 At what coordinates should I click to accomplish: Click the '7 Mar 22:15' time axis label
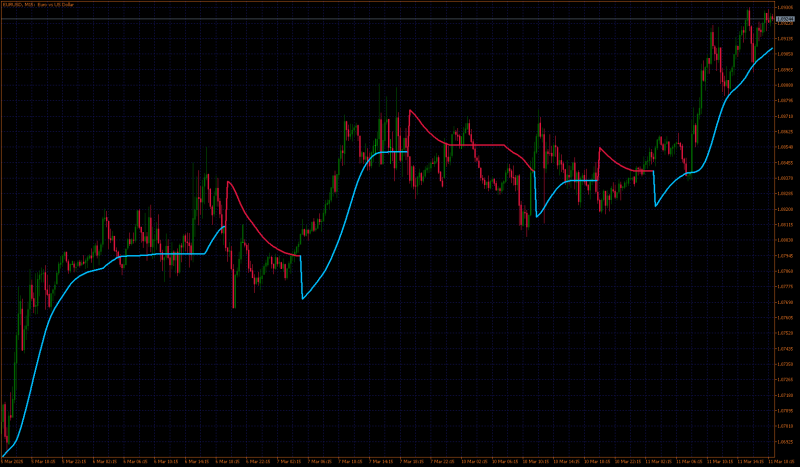[442, 461]
